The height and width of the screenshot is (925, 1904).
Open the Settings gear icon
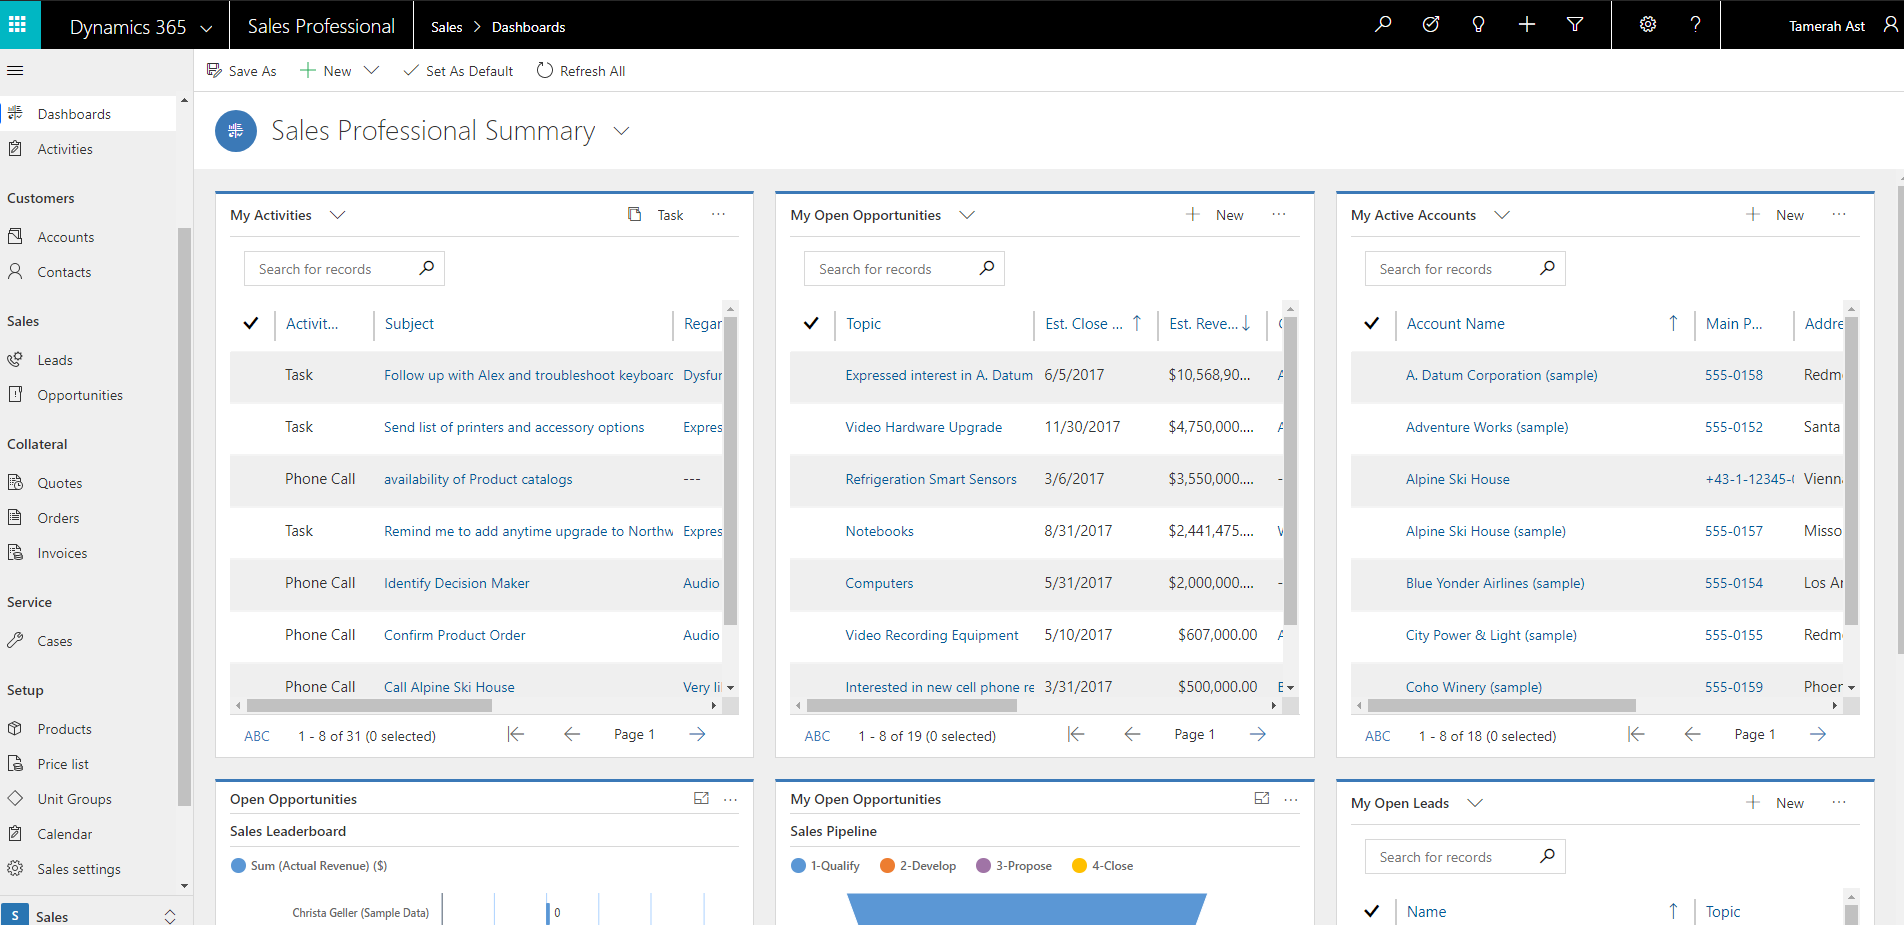[1647, 25]
